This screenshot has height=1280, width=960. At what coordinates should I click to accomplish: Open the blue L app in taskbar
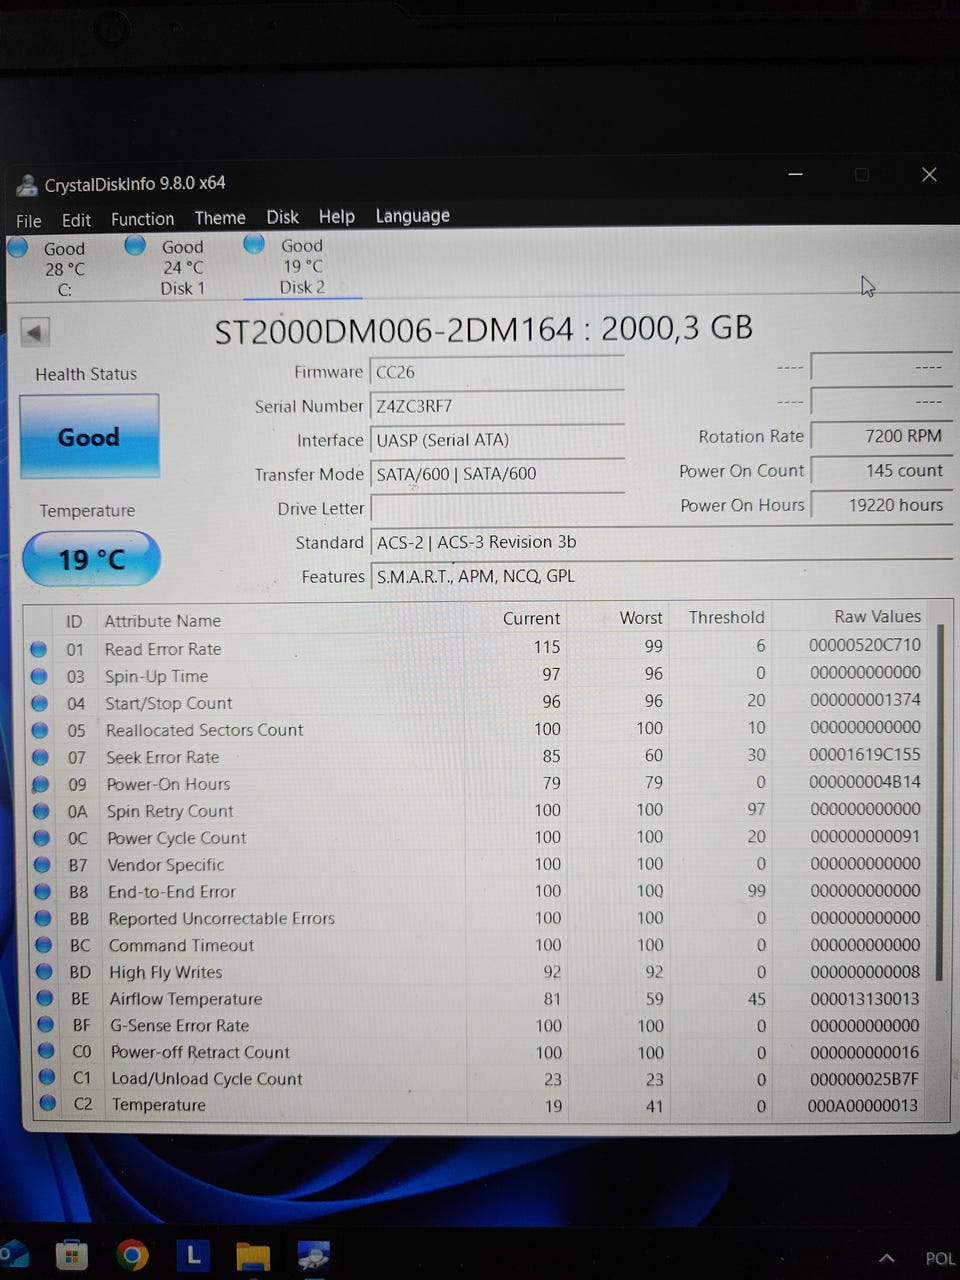click(193, 1254)
